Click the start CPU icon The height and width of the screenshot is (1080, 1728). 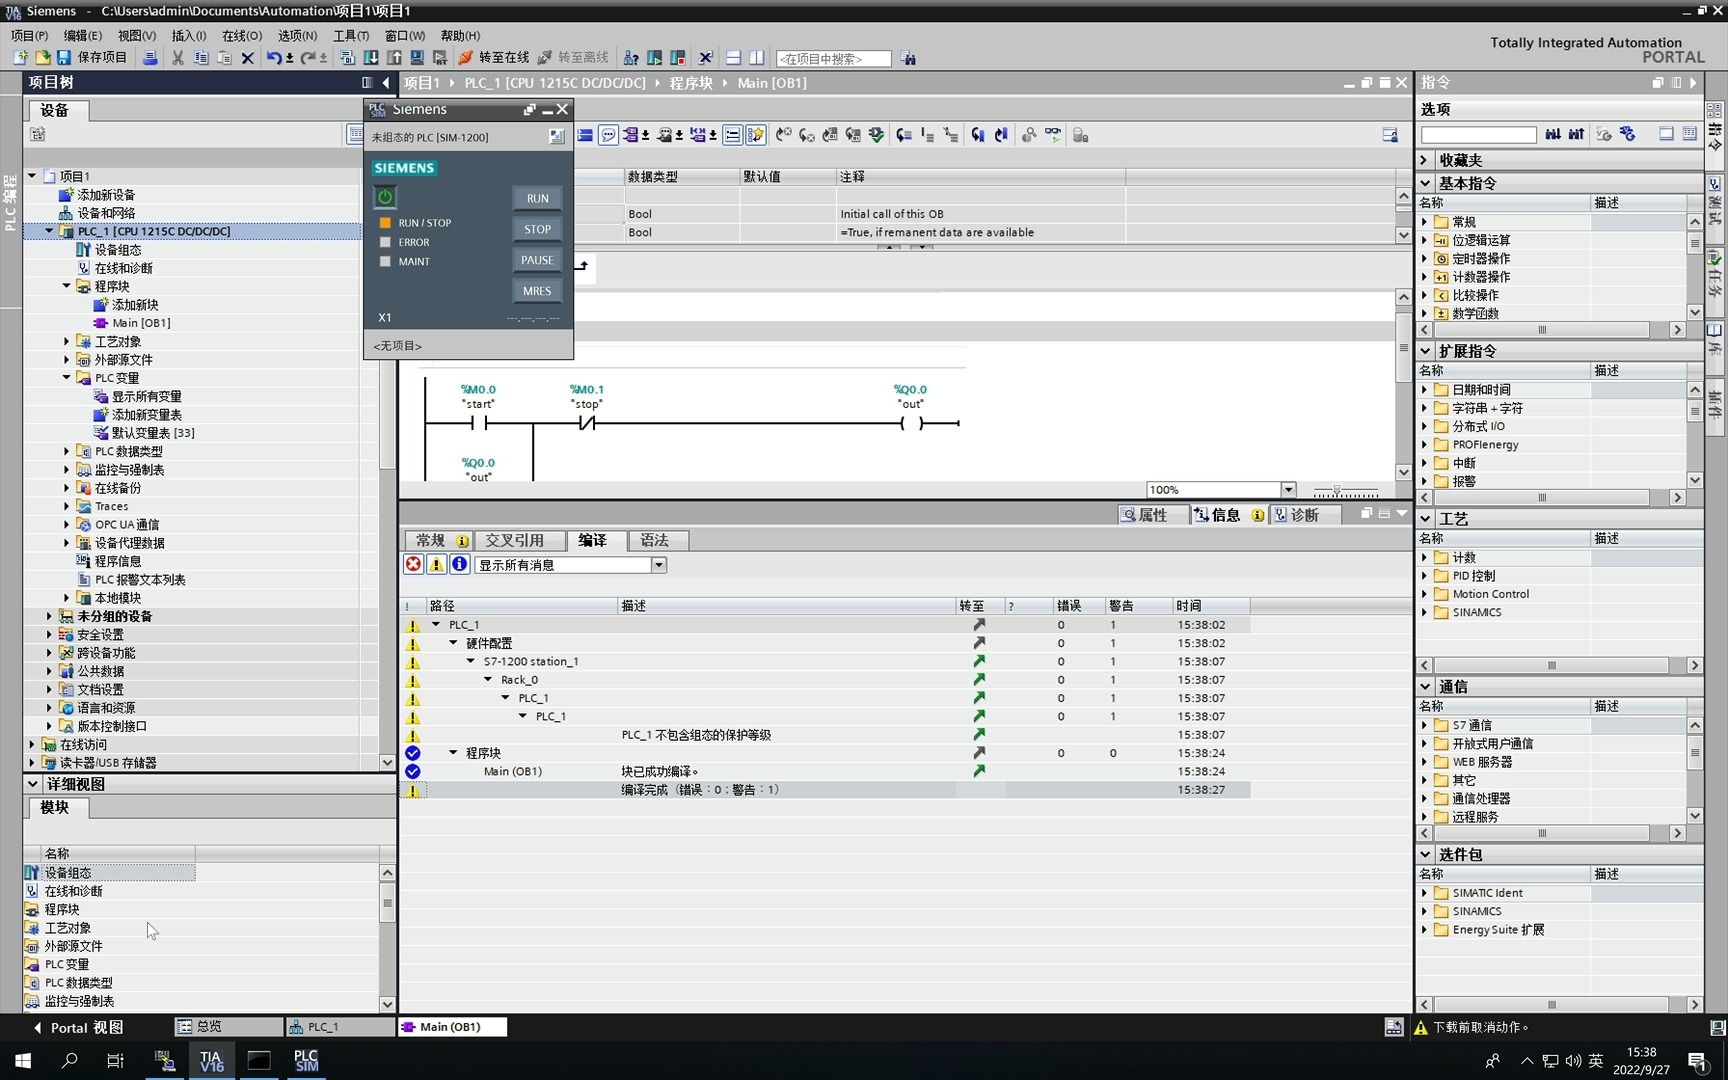(x=654, y=58)
